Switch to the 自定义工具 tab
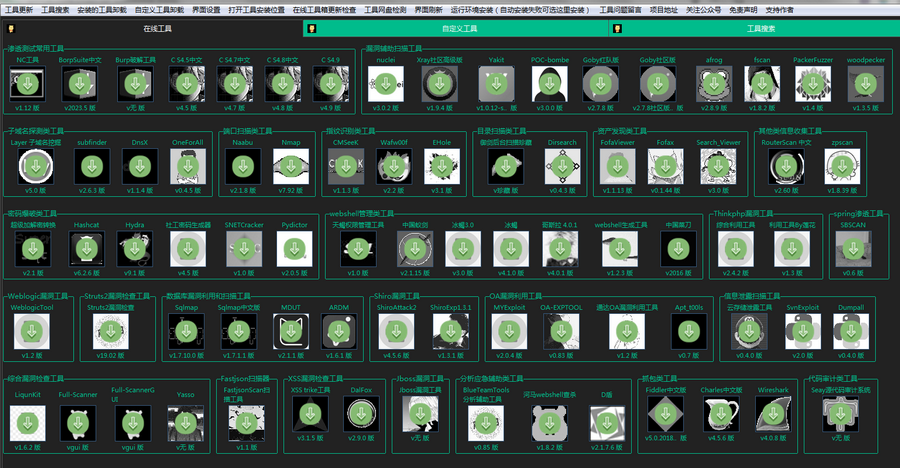This screenshot has height=468, width=900. click(456, 28)
